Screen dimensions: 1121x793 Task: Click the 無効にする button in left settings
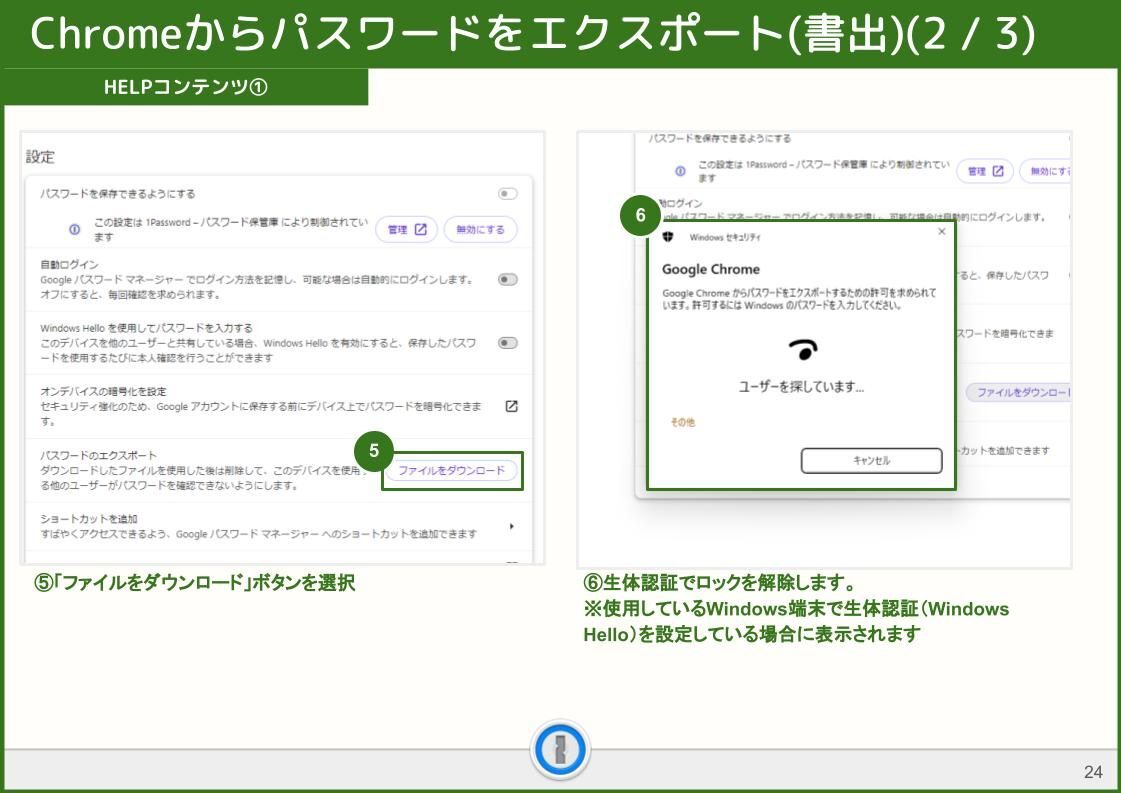point(480,230)
